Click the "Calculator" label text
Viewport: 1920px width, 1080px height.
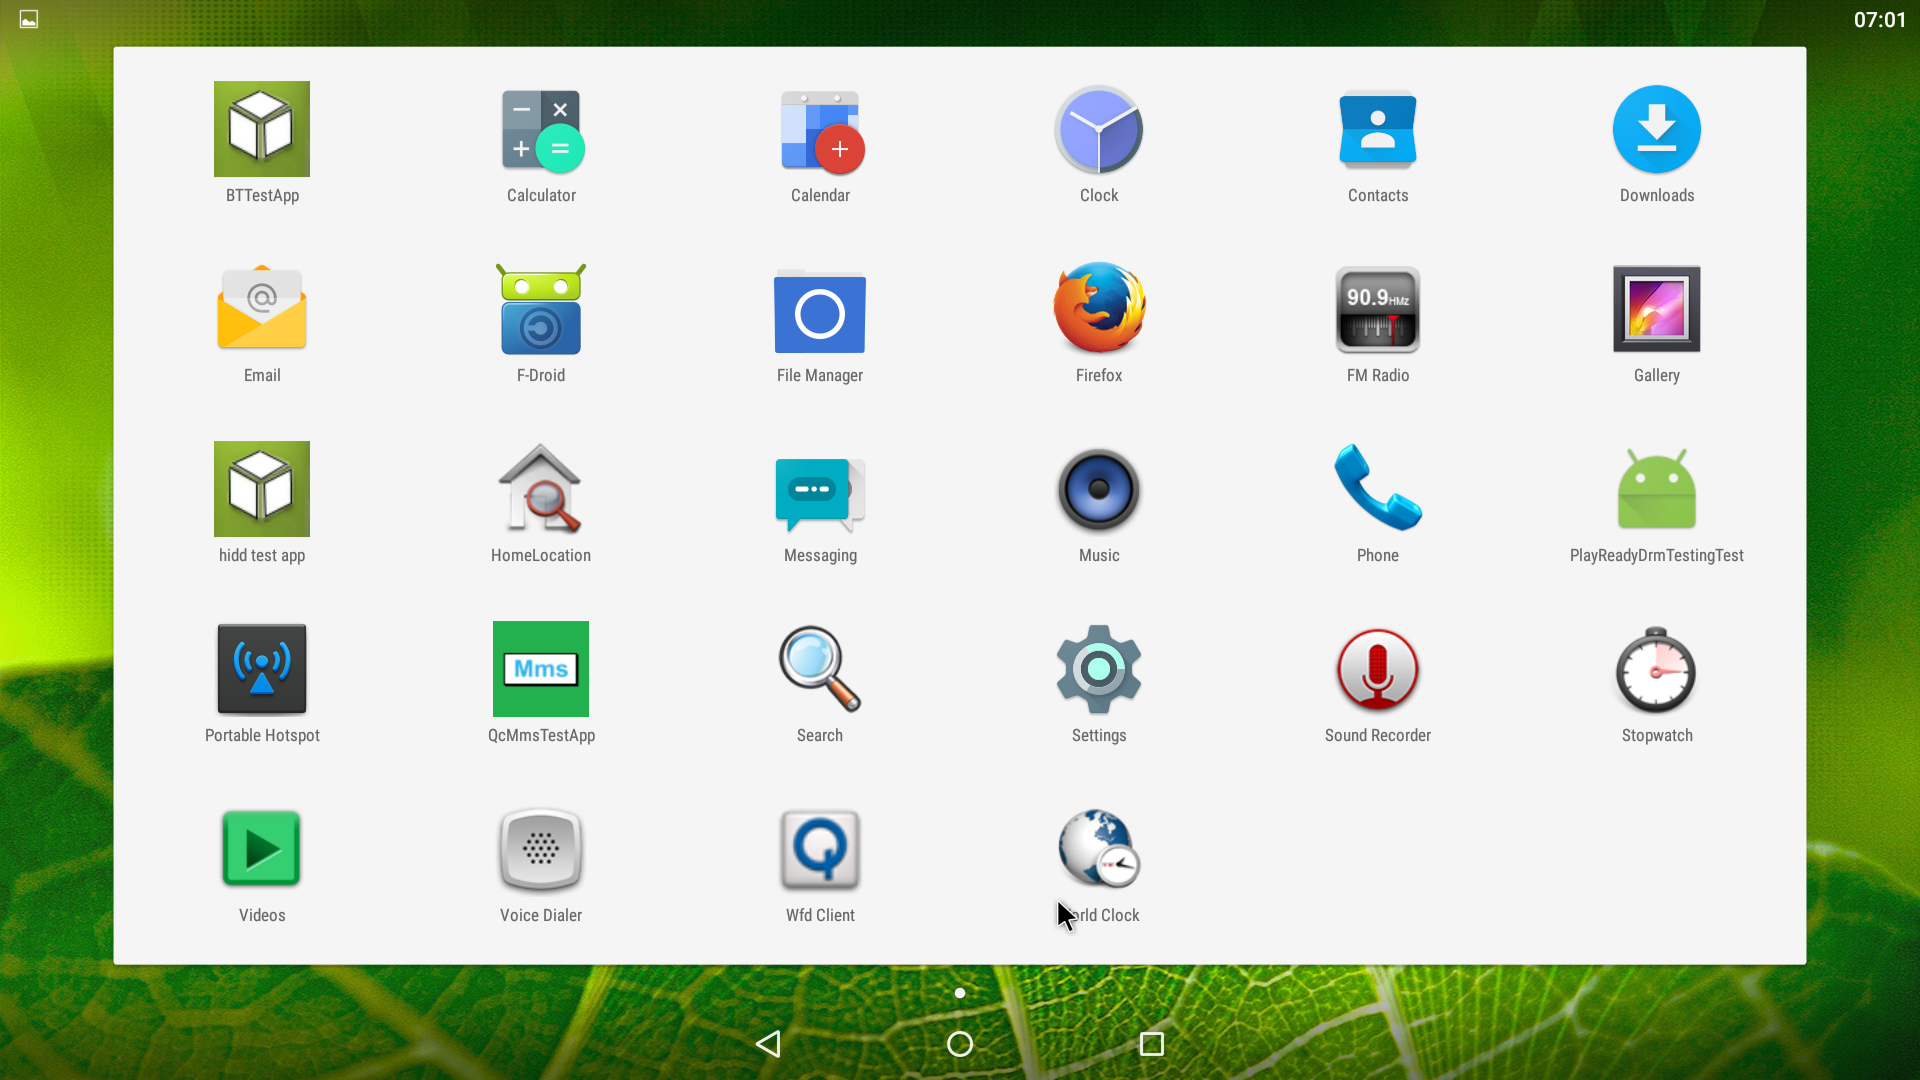click(541, 195)
